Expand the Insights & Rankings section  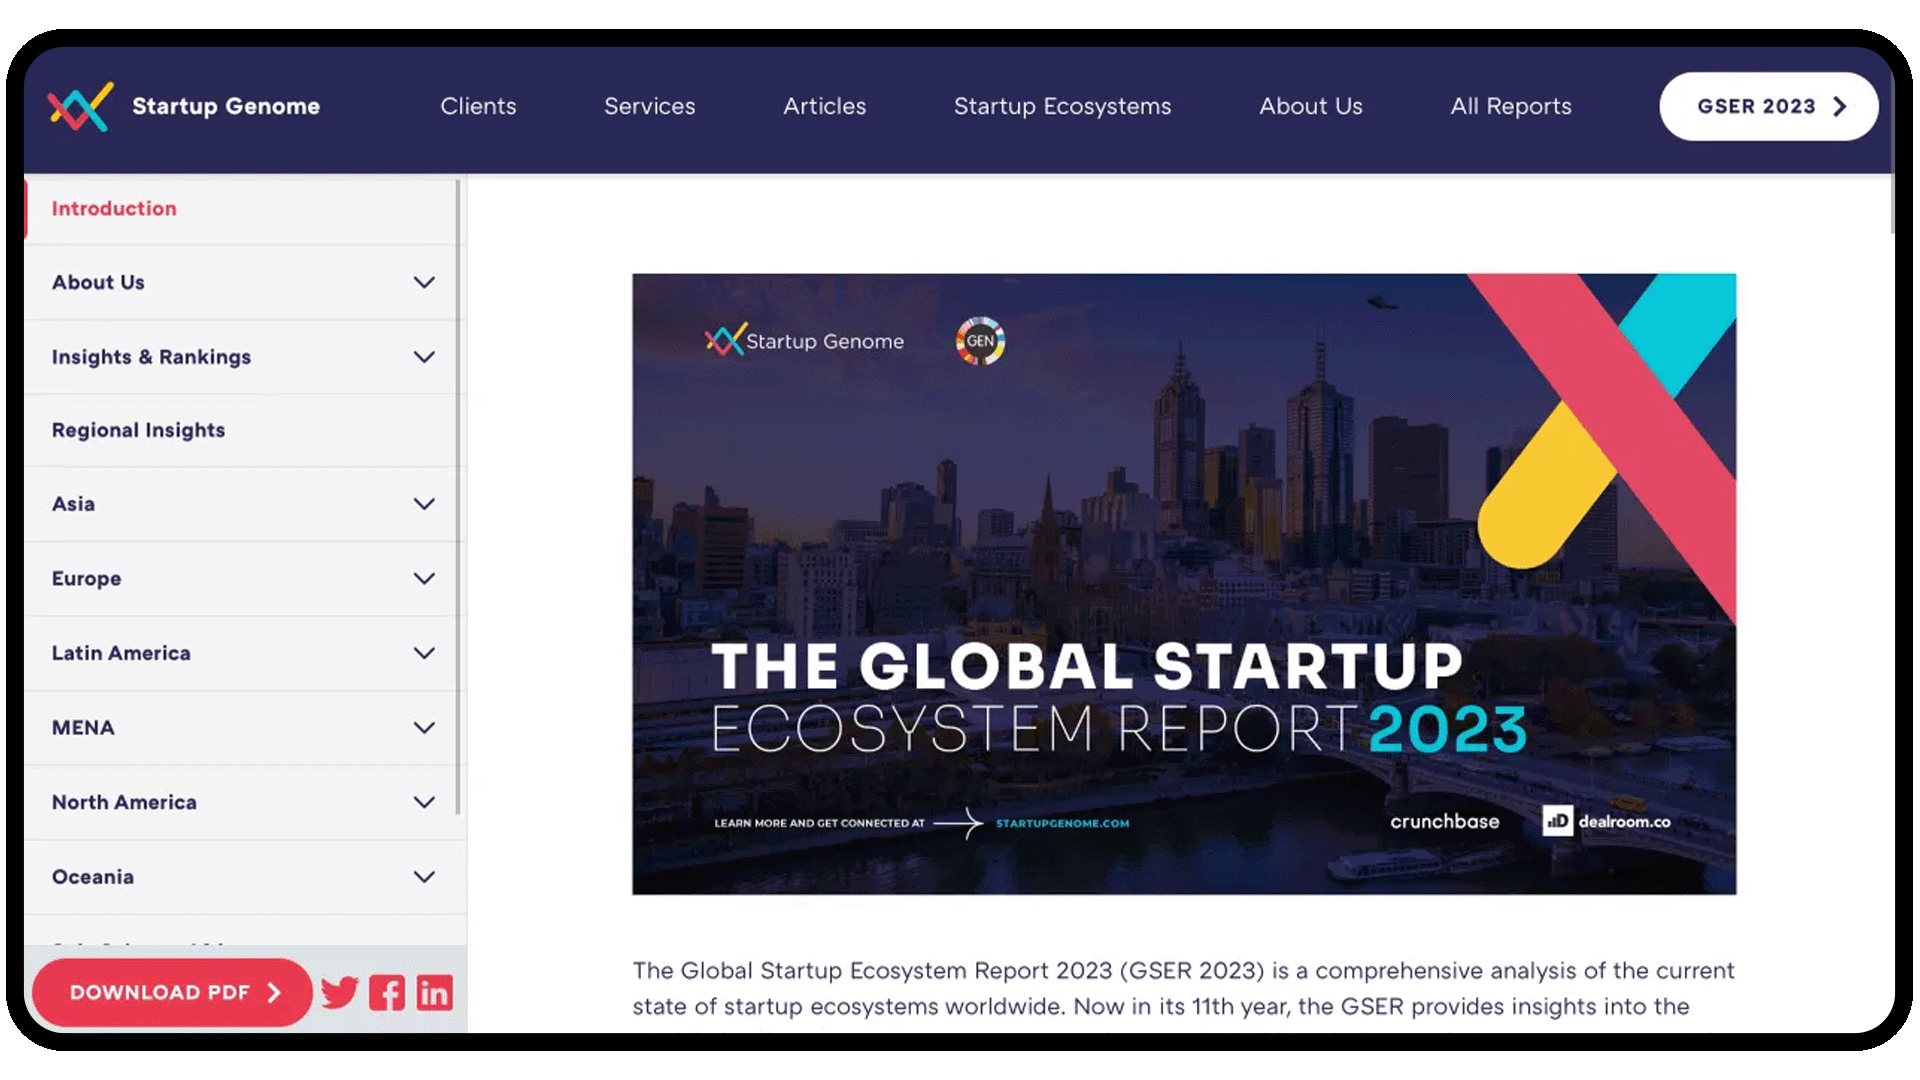424,356
